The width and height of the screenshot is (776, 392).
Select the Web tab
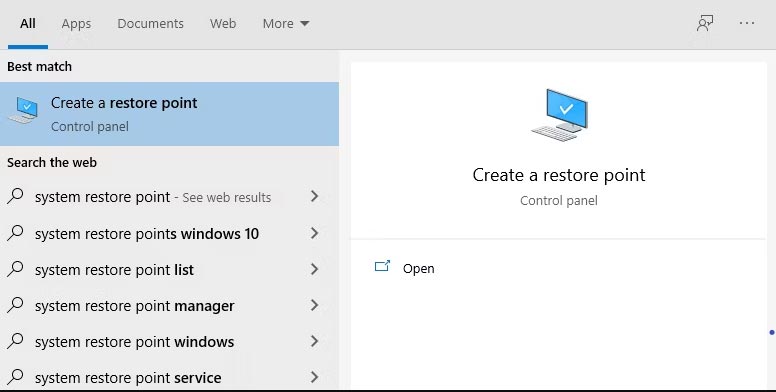(223, 24)
